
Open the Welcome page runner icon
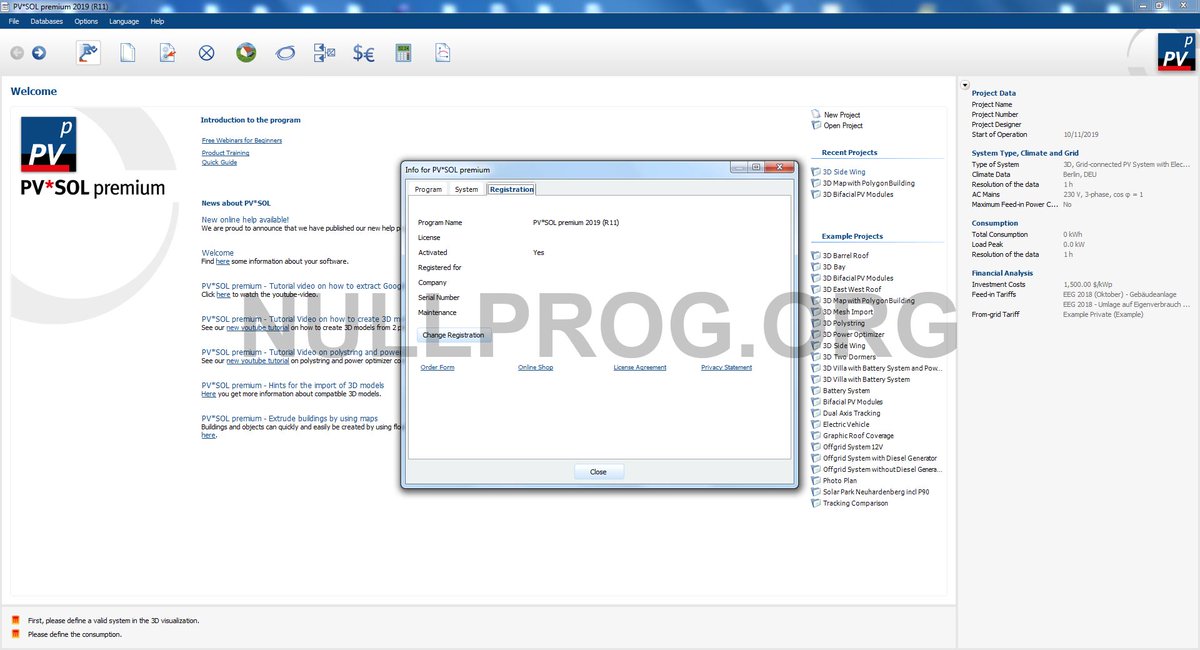[88, 53]
